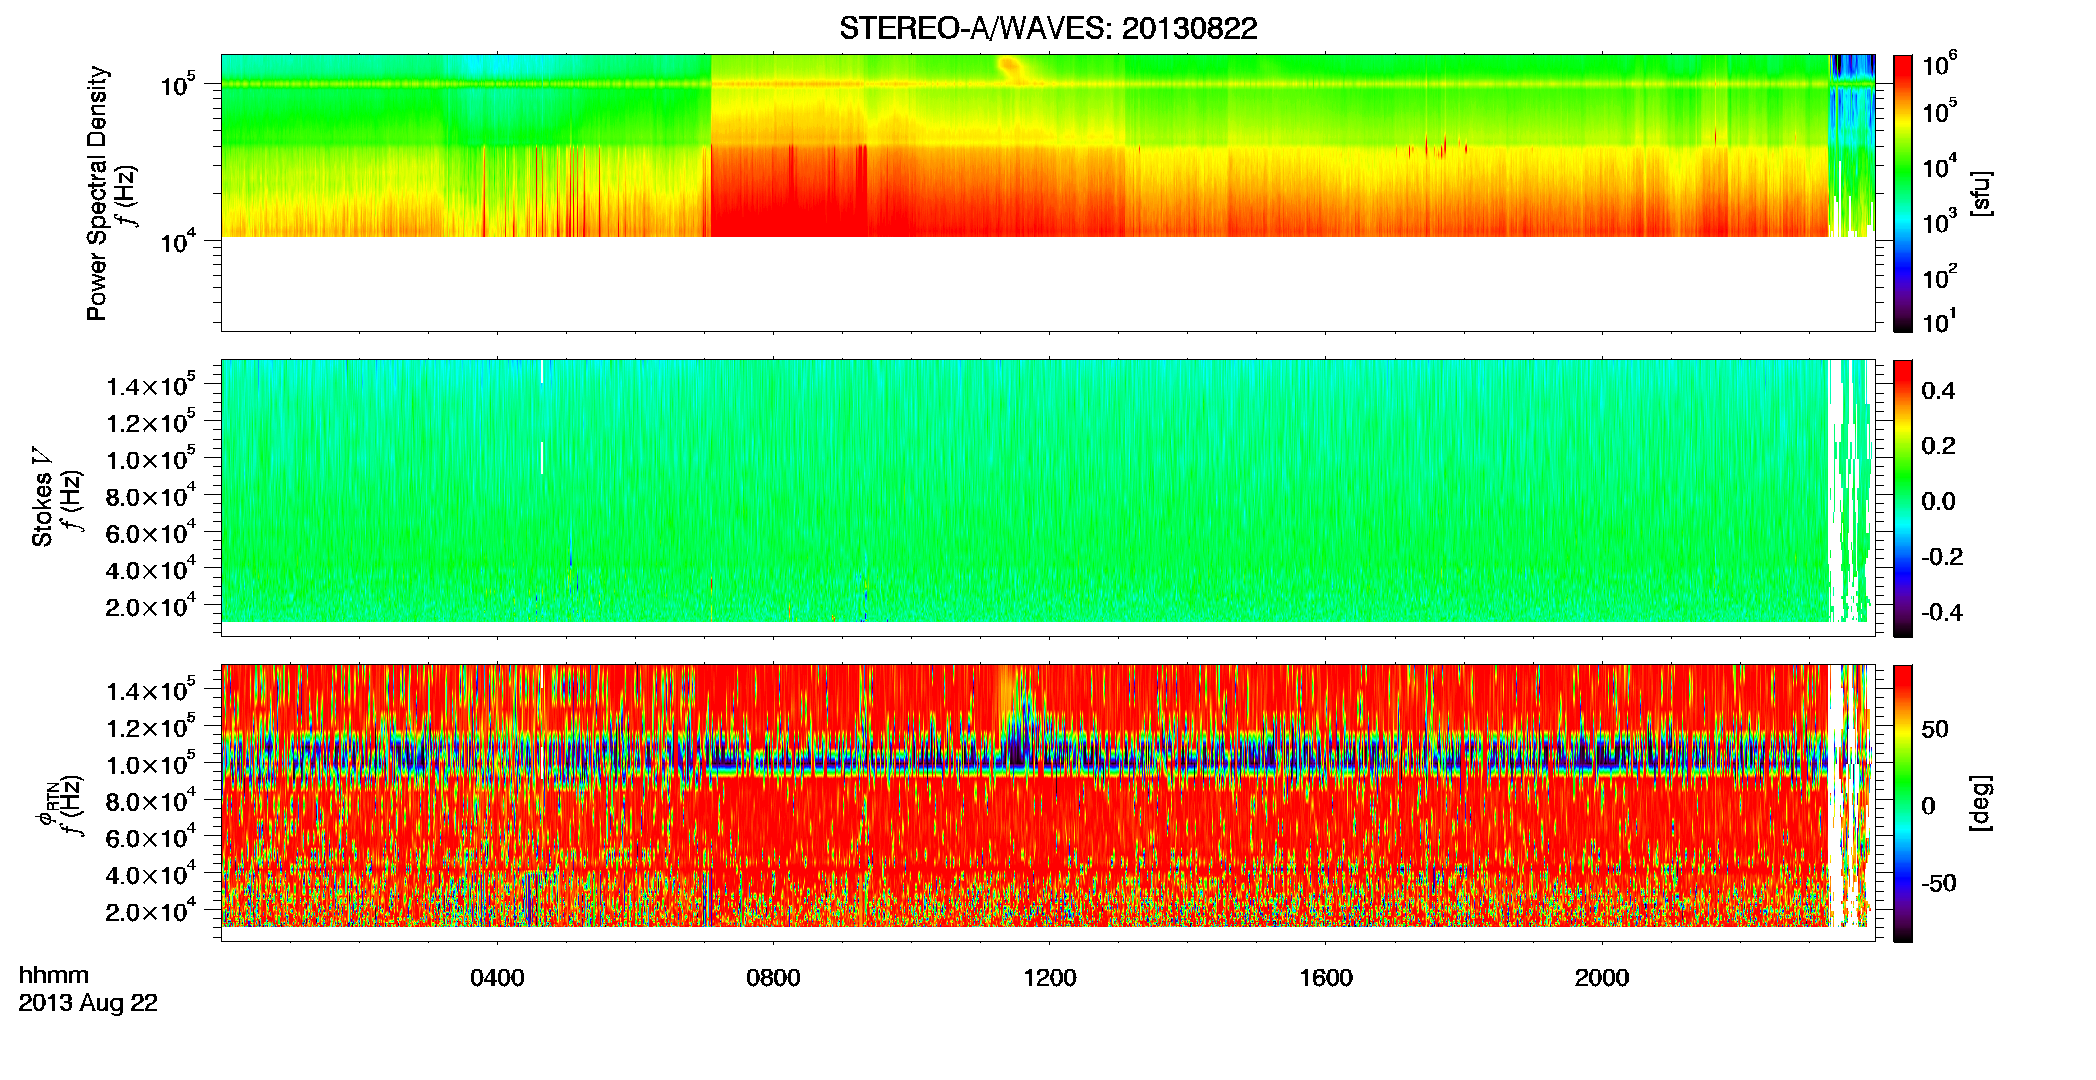
Task: Click the power spectral density color bar
Action: [1903, 193]
